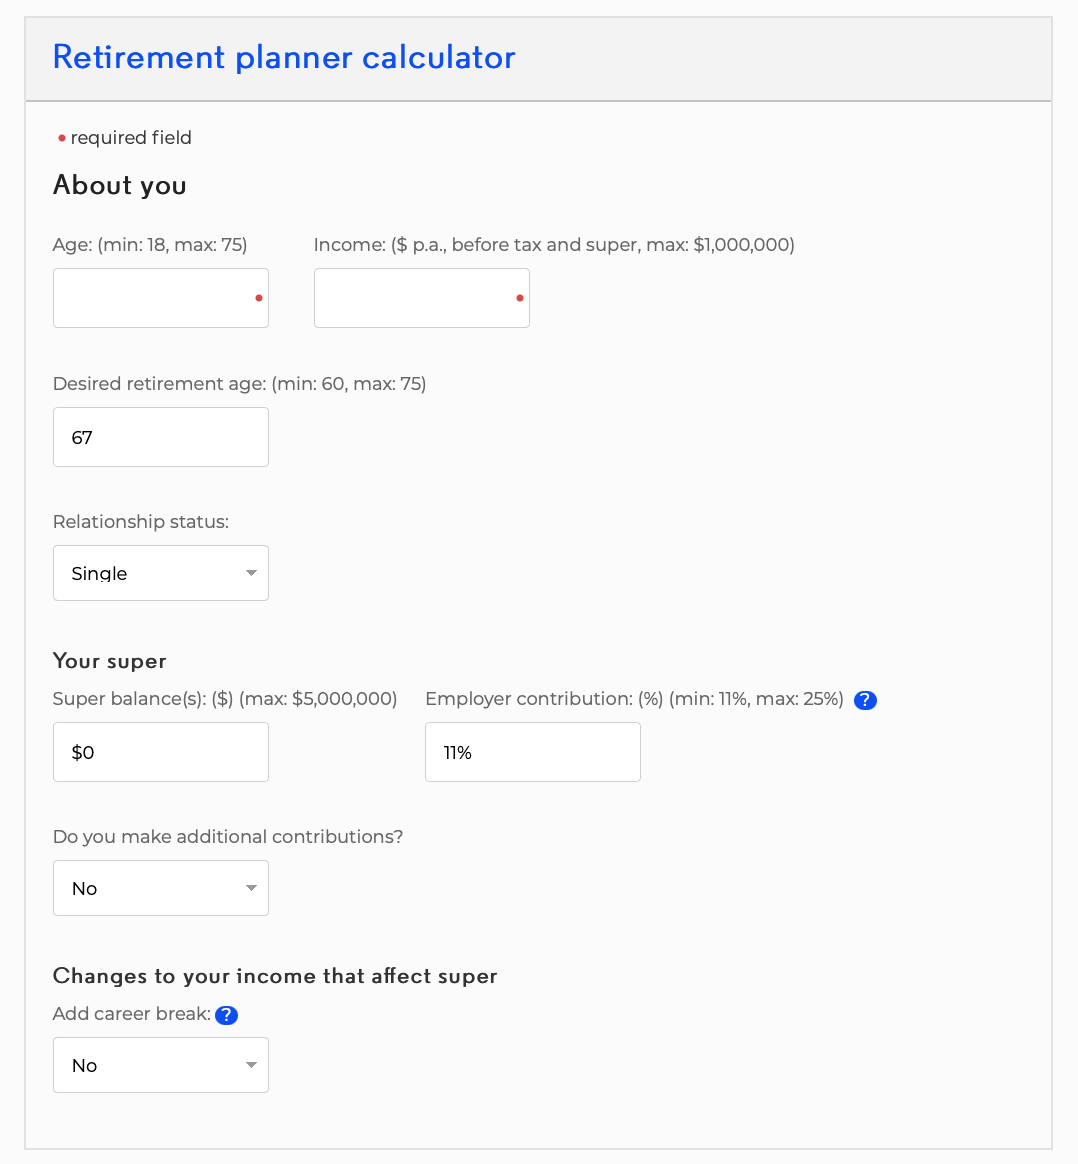
Task: Open the additional contributions dropdown
Action: point(161,888)
